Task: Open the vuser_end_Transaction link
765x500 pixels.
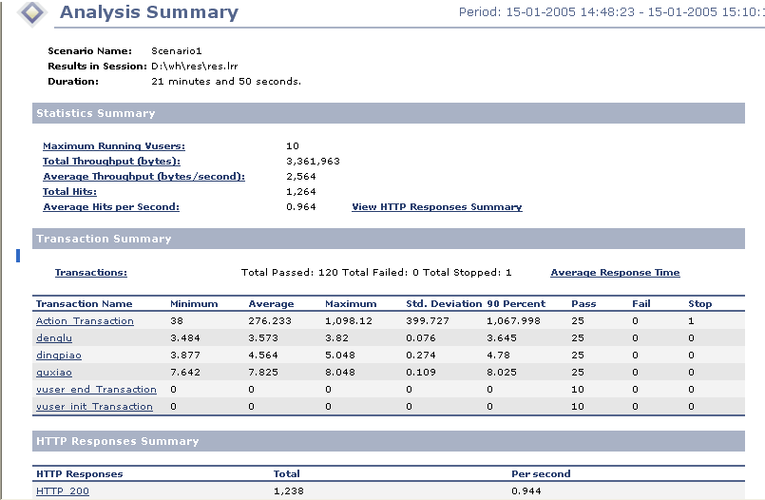Action: click(96, 389)
